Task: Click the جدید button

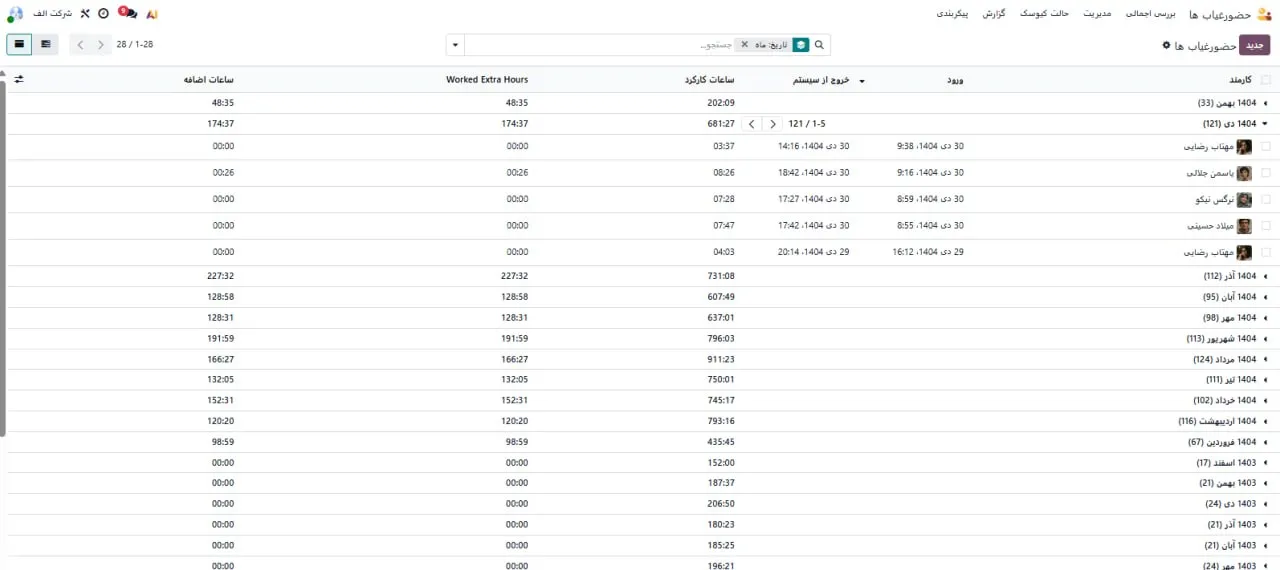Action: pos(1254,46)
